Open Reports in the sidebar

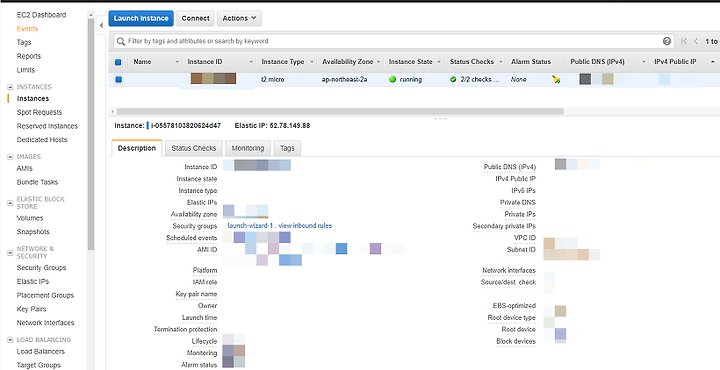28,56
